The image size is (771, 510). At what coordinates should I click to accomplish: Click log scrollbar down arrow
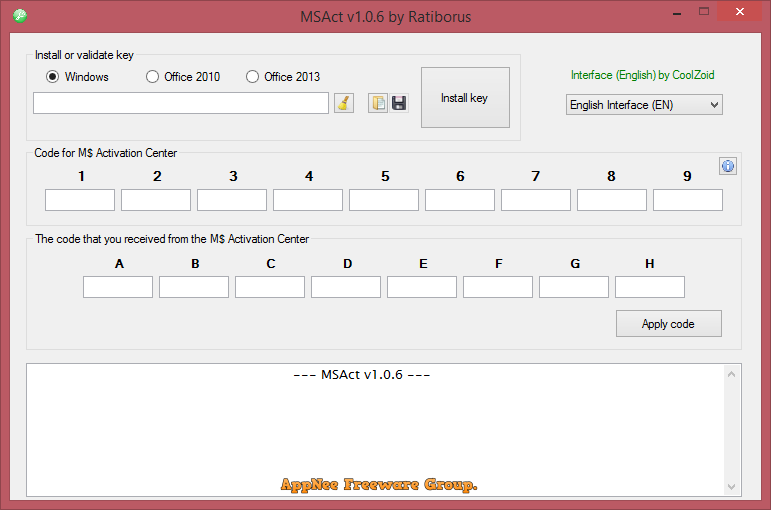point(731,486)
